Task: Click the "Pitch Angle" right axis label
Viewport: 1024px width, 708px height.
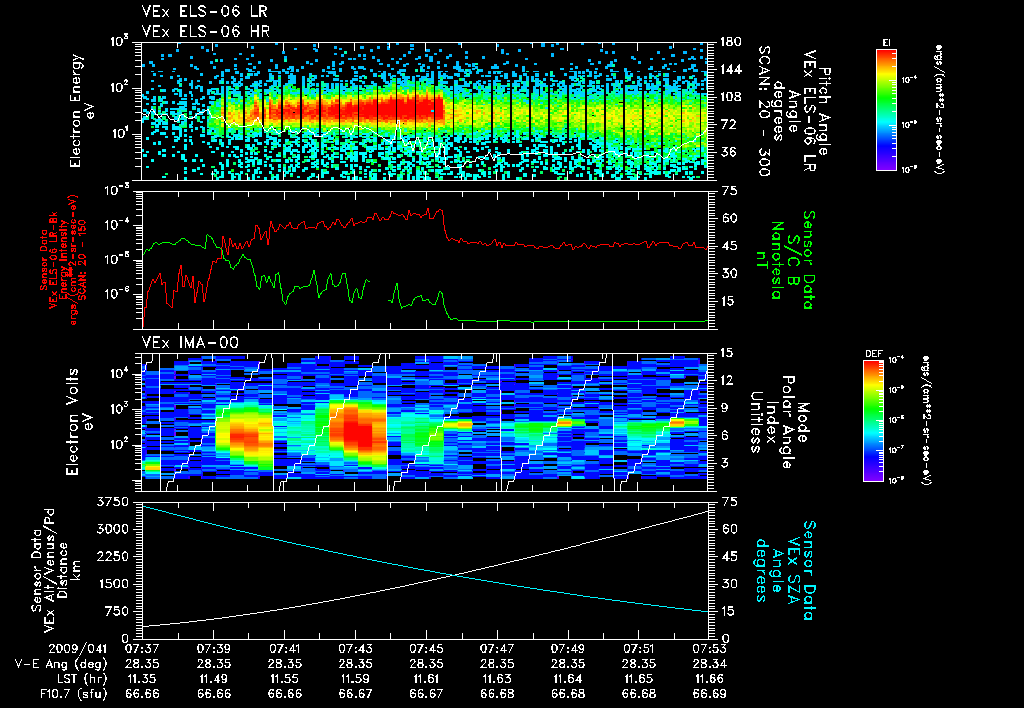Action: 824,111
